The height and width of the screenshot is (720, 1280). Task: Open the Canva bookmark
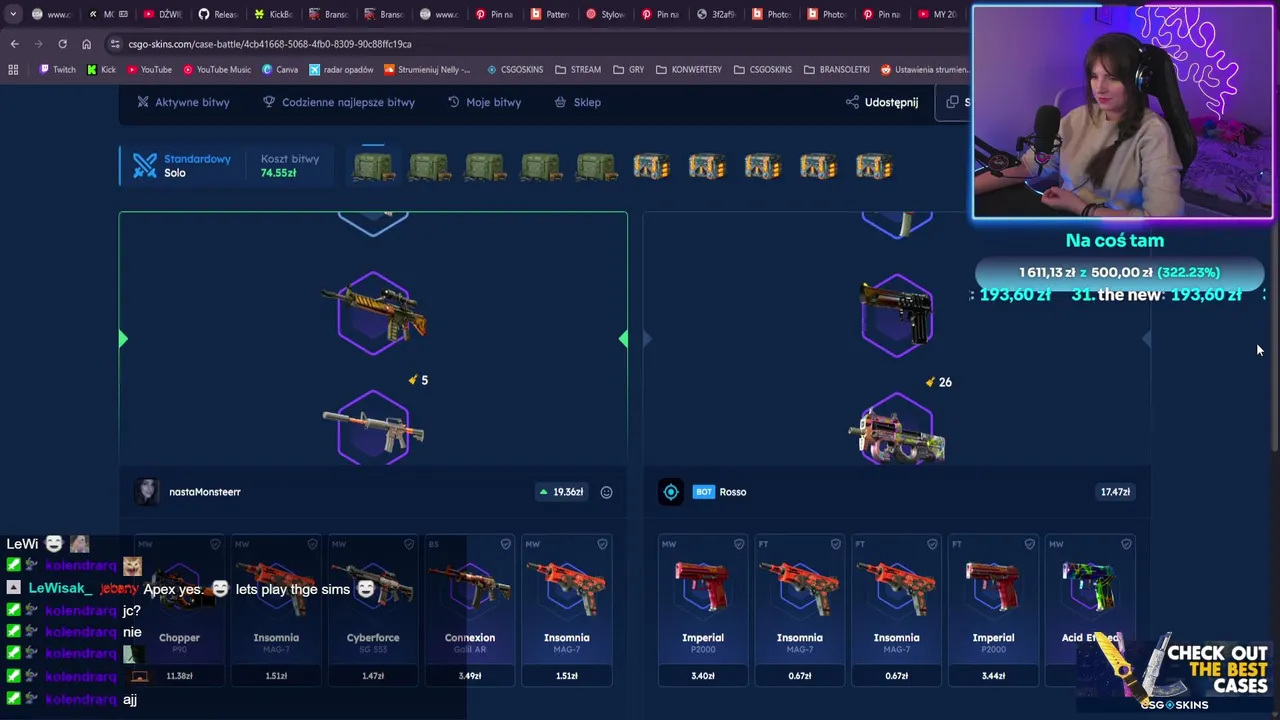coord(280,70)
